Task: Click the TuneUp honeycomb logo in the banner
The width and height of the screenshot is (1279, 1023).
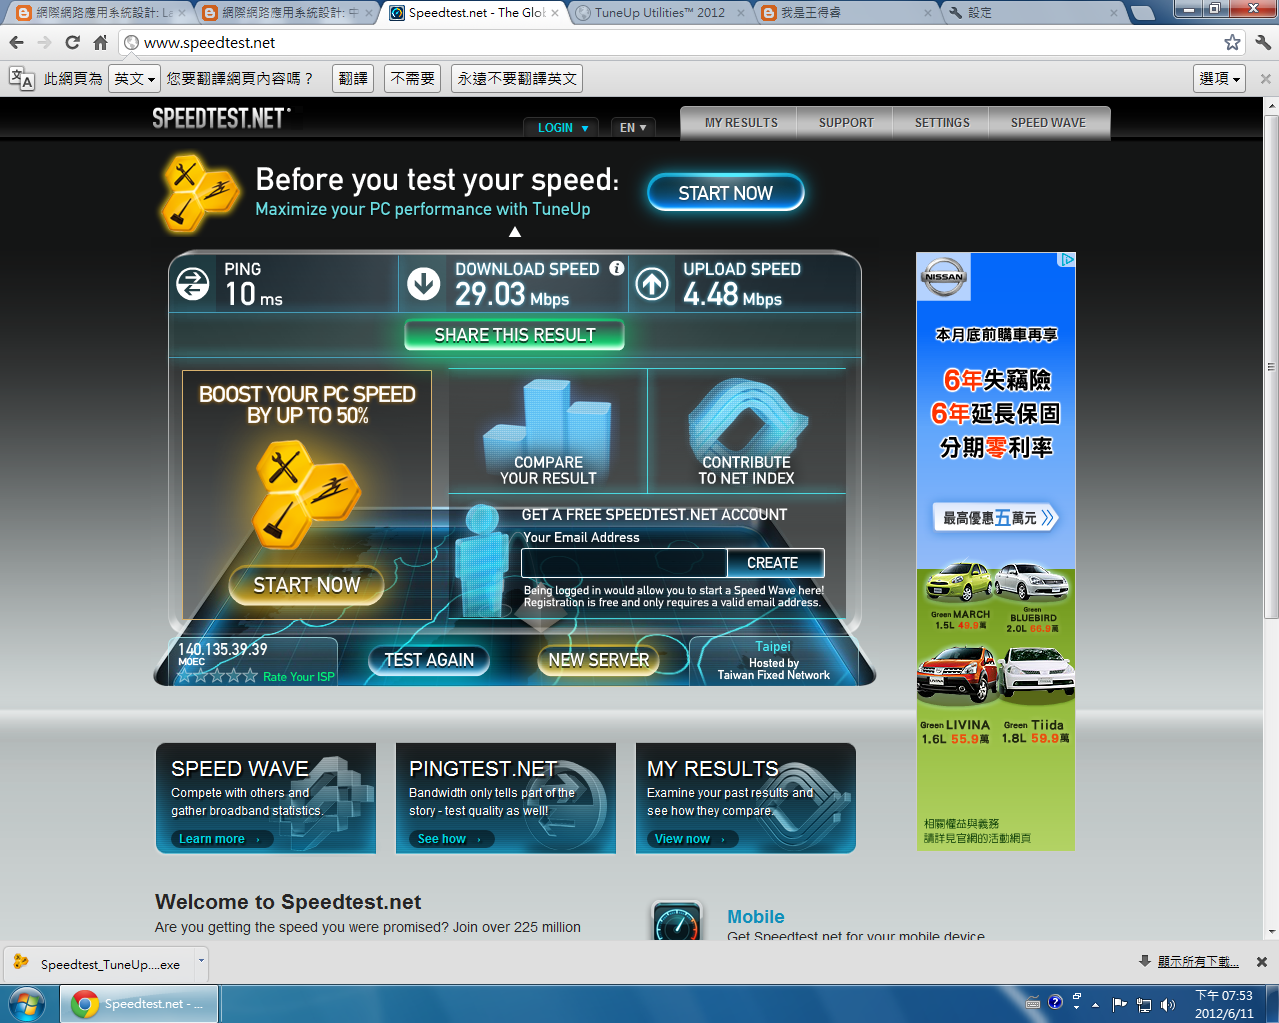Action: coord(198,193)
